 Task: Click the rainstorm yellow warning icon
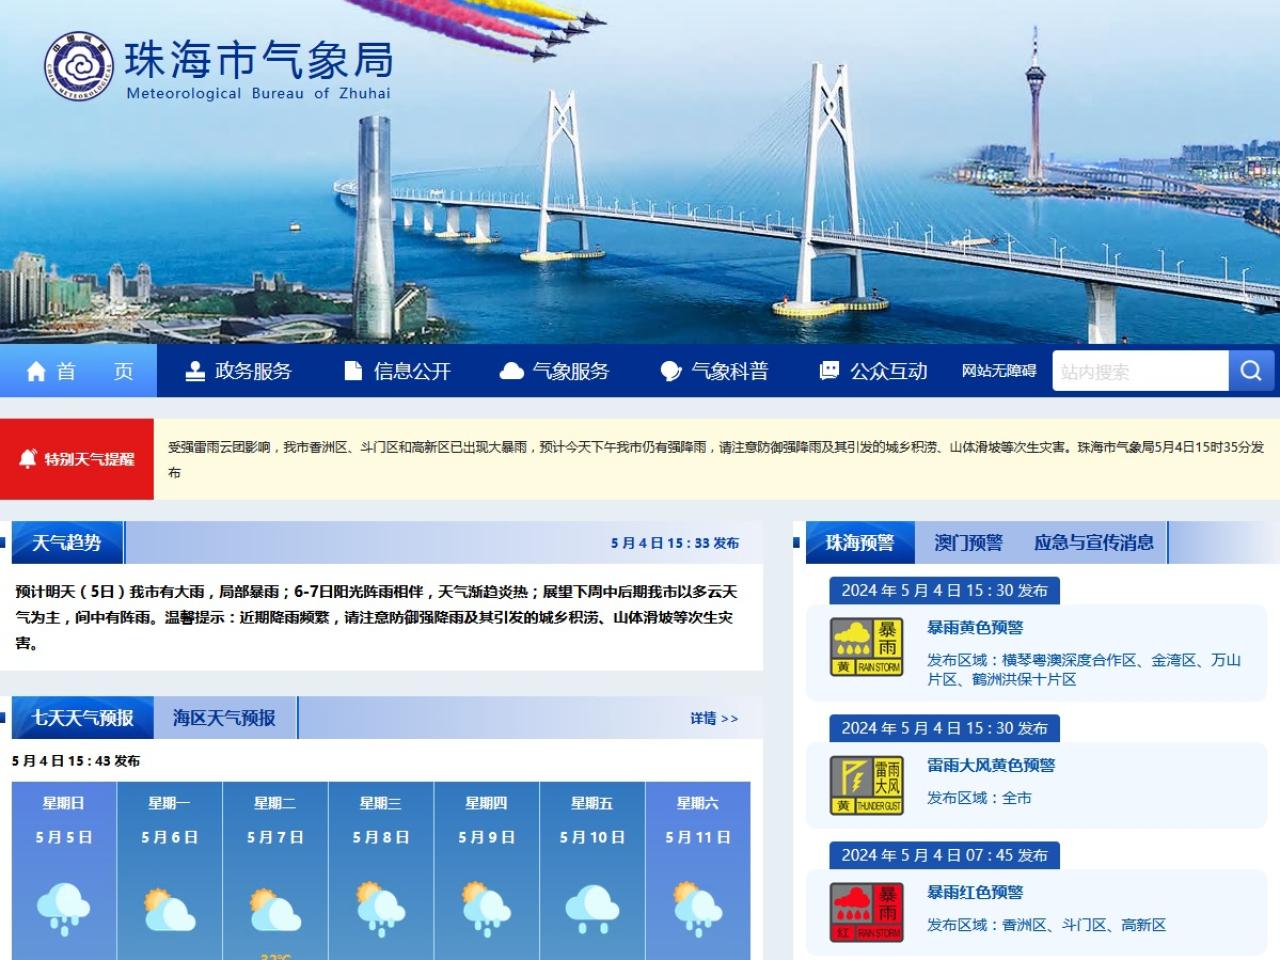click(x=866, y=647)
